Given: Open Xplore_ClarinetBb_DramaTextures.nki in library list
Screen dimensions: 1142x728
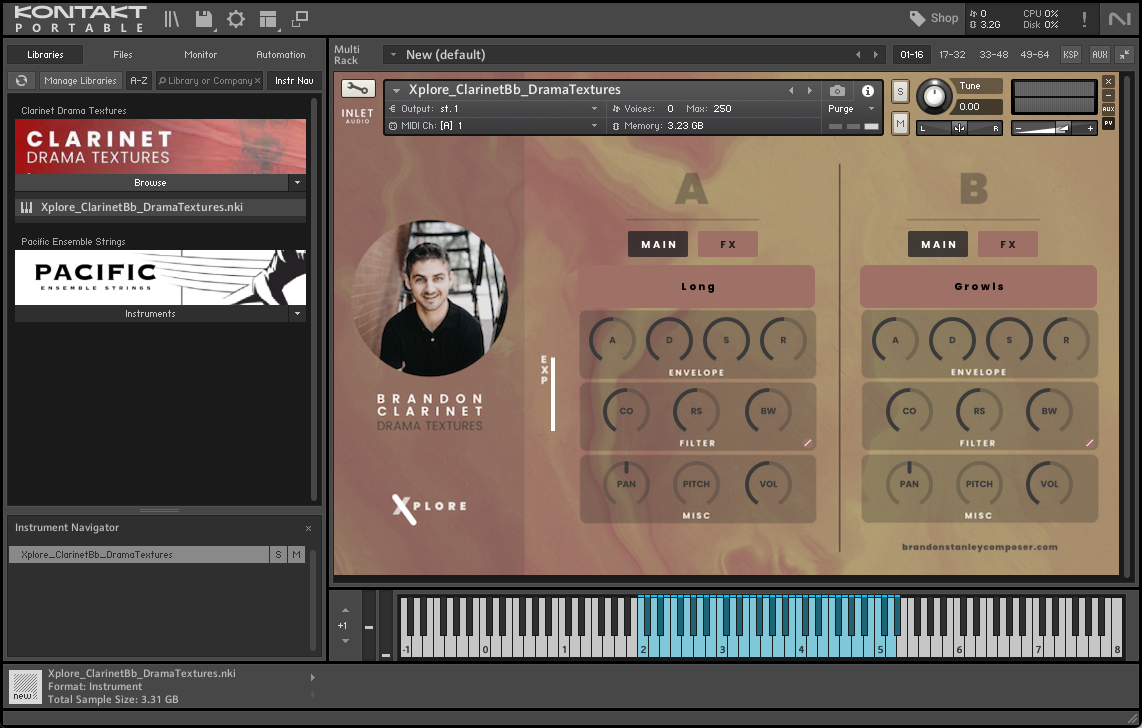Looking at the screenshot, I should (x=141, y=208).
